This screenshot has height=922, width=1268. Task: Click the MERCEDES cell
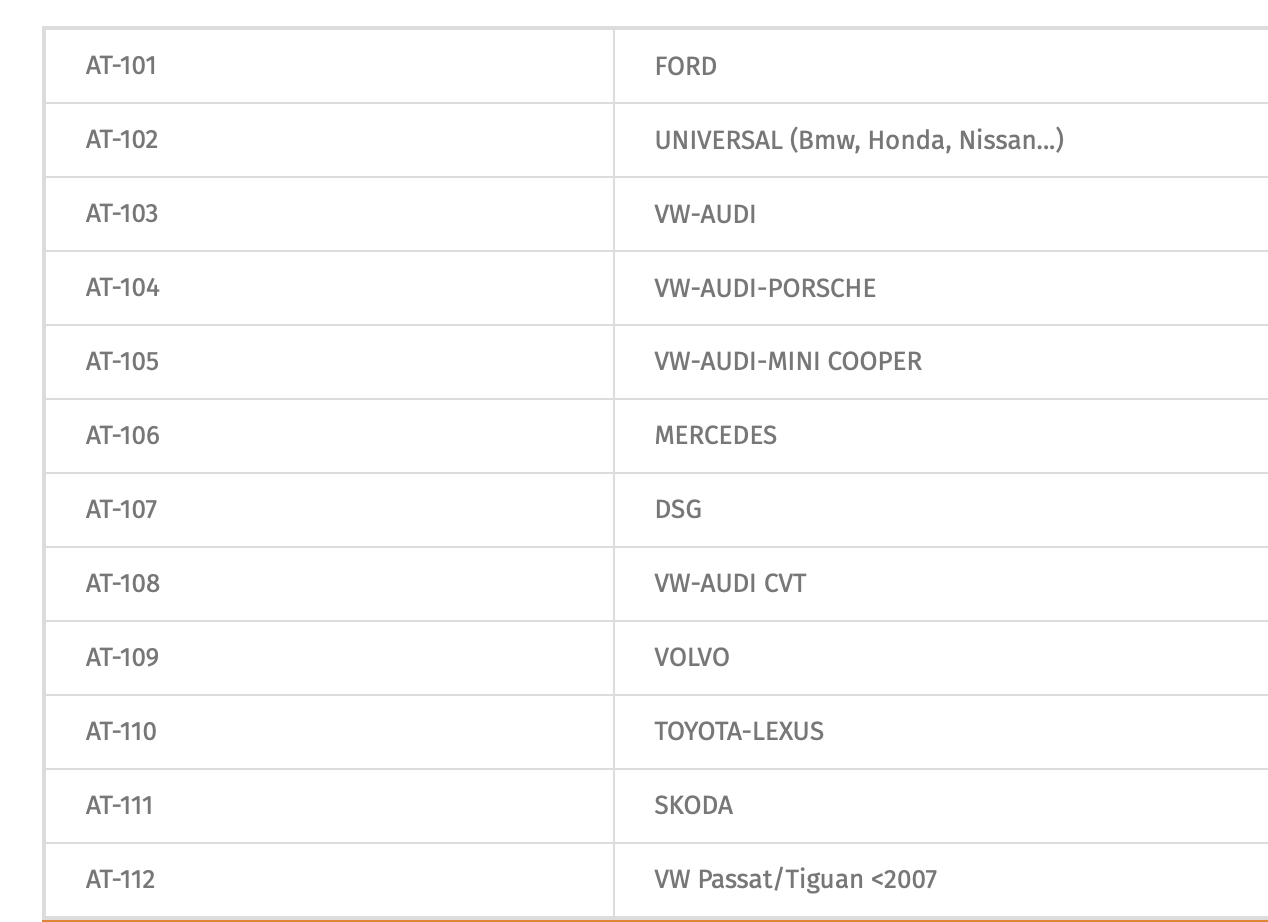(715, 436)
